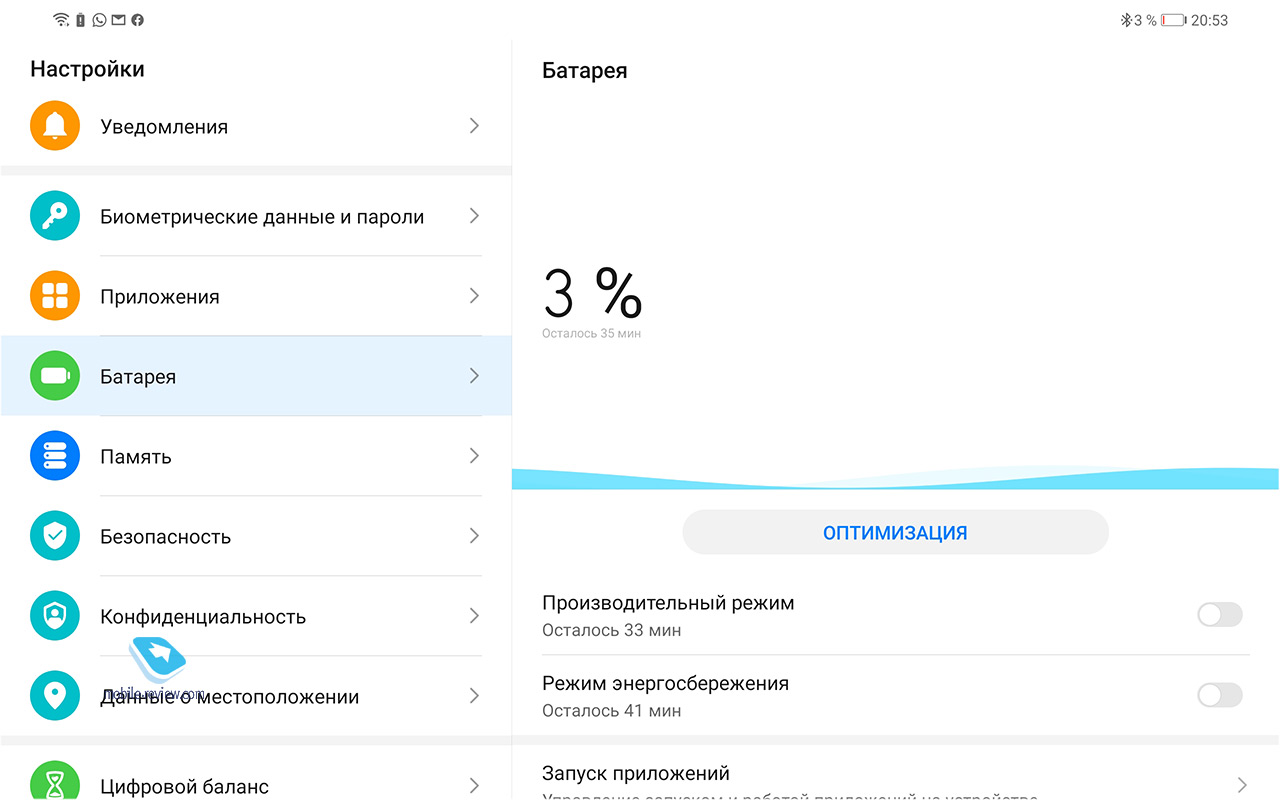Tap the orange bell Notifications icon
The height and width of the screenshot is (800, 1280).
coord(55,126)
